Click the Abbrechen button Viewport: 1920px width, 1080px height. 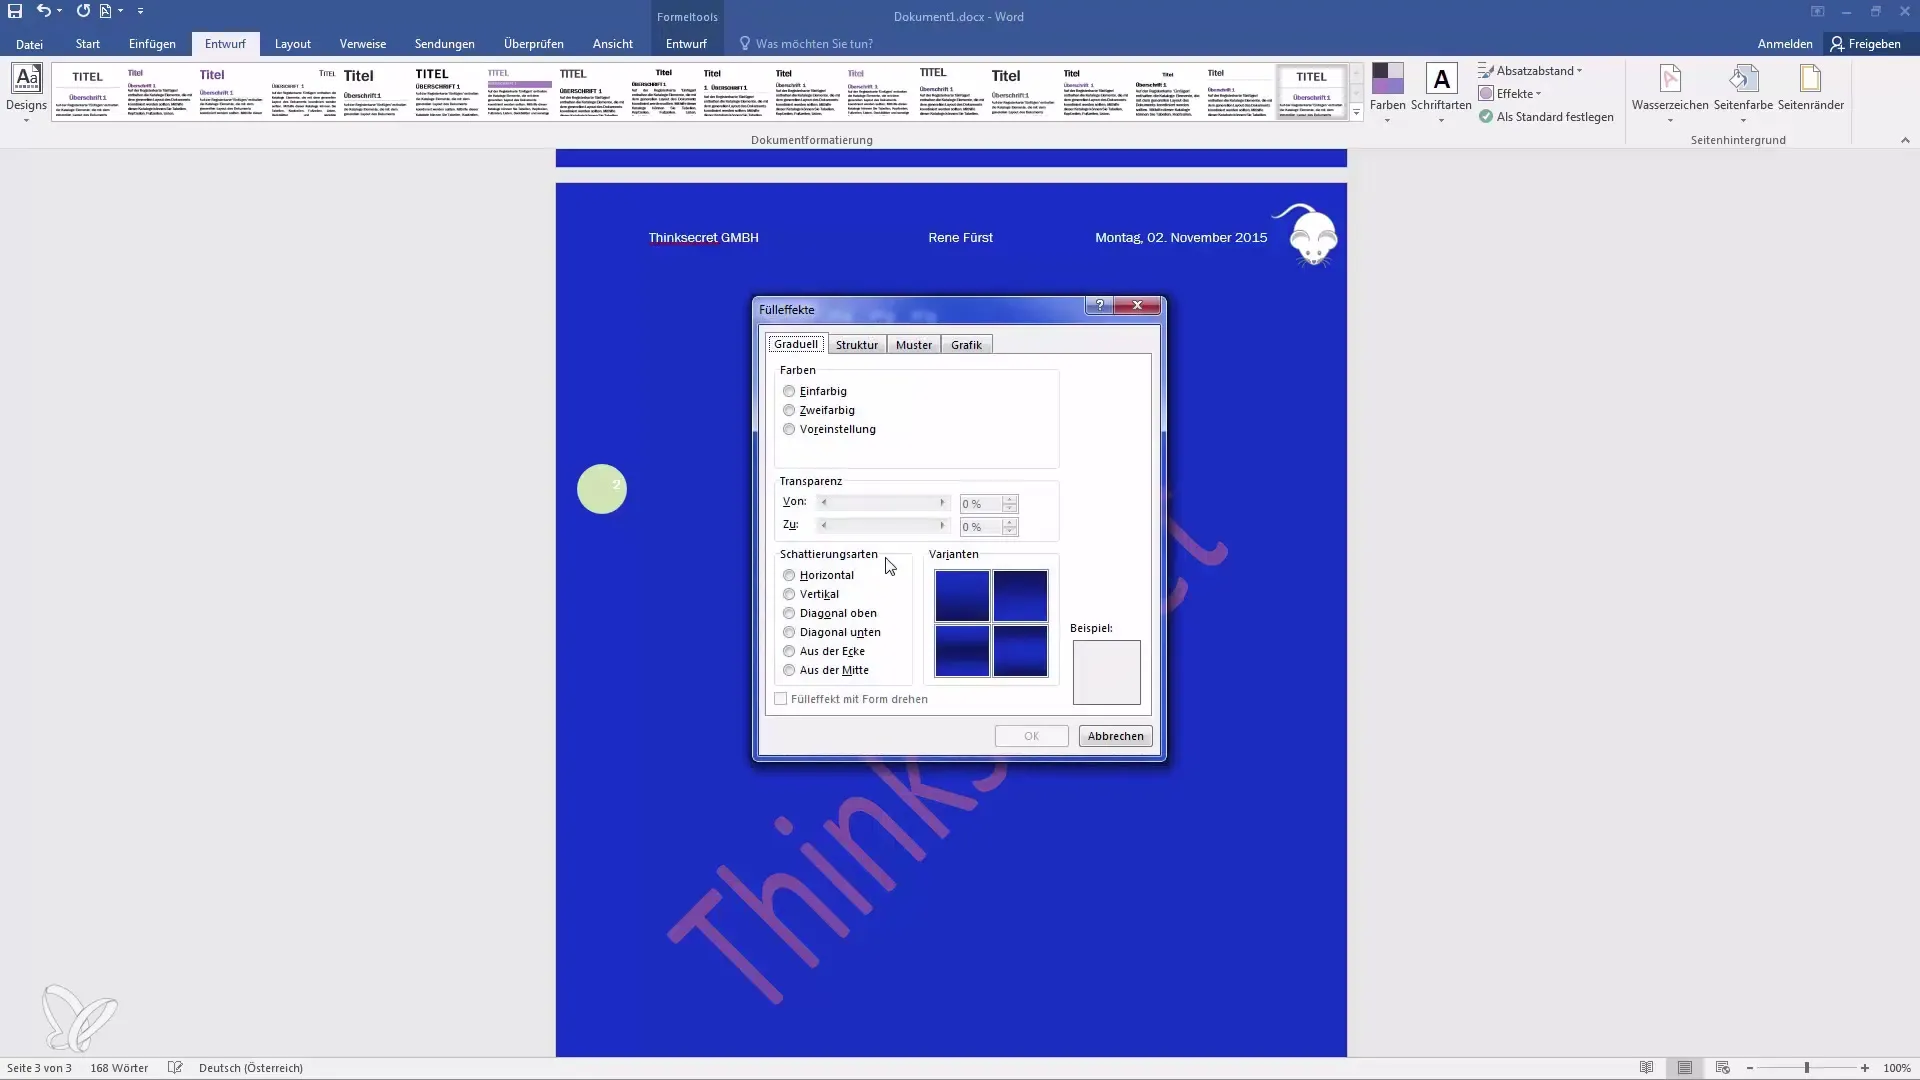pyautogui.click(x=1115, y=736)
